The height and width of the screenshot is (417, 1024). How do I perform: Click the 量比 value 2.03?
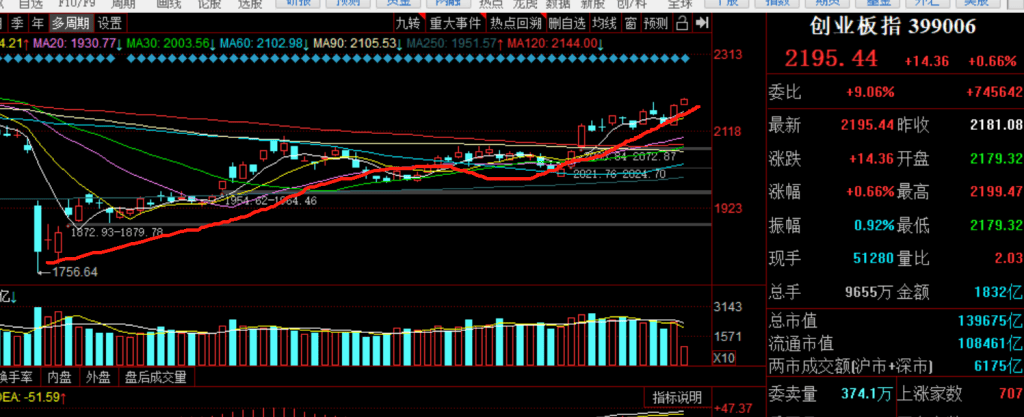(1009, 258)
